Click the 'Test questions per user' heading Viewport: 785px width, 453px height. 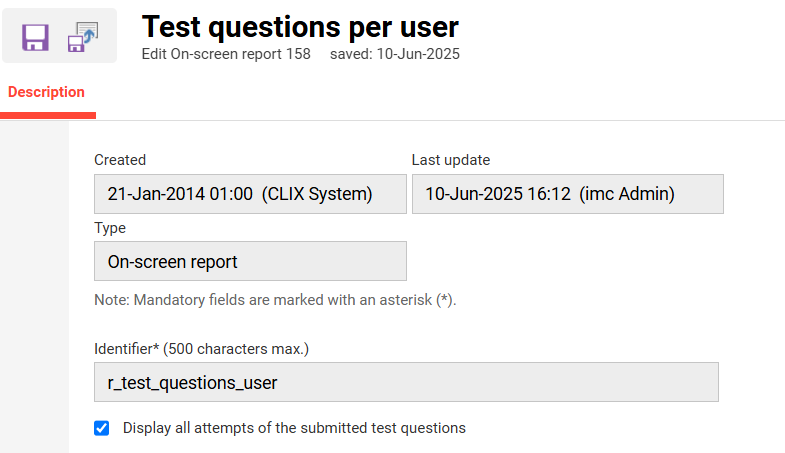pyautogui.click(x=300, y=26)
